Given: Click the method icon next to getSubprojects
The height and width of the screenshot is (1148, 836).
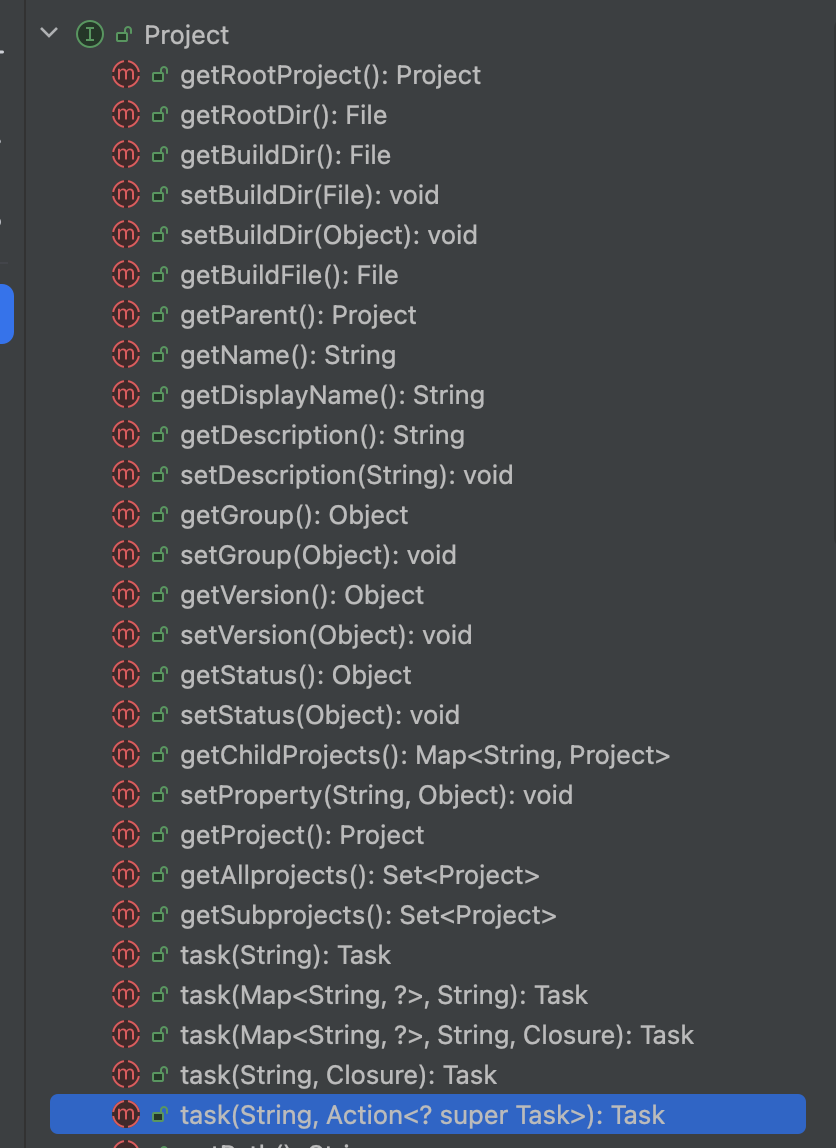Looking at the screenshot, I should [125, 914].
